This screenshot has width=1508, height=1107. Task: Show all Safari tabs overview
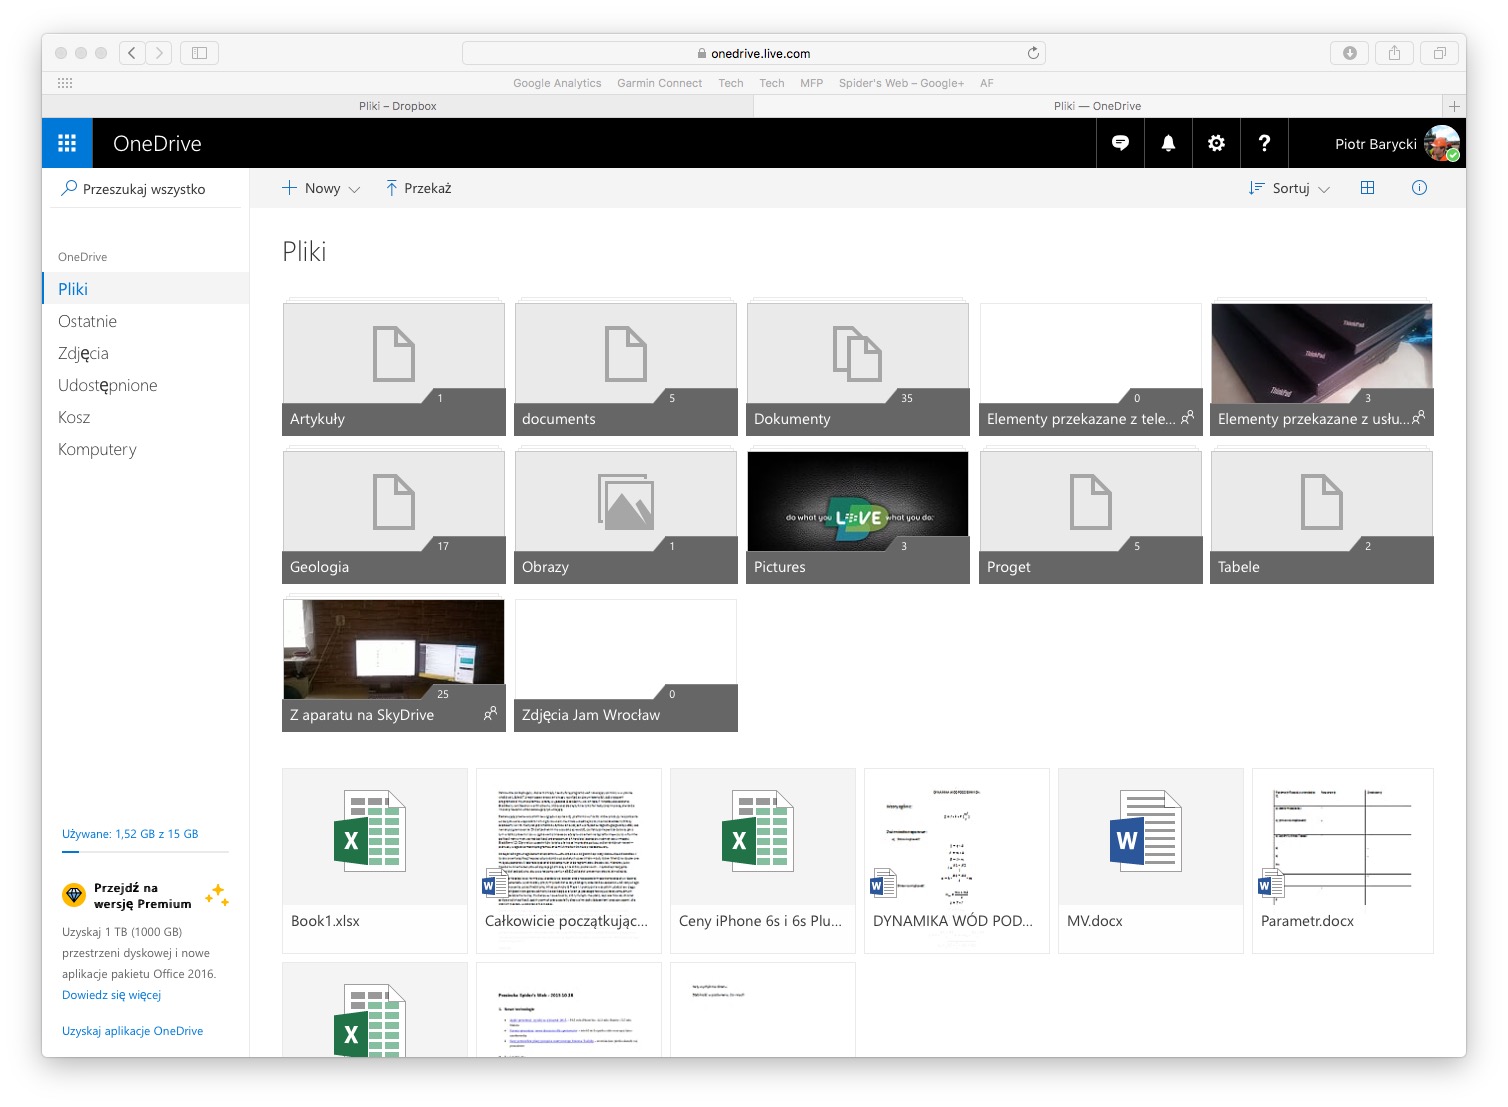point(1439,53)
